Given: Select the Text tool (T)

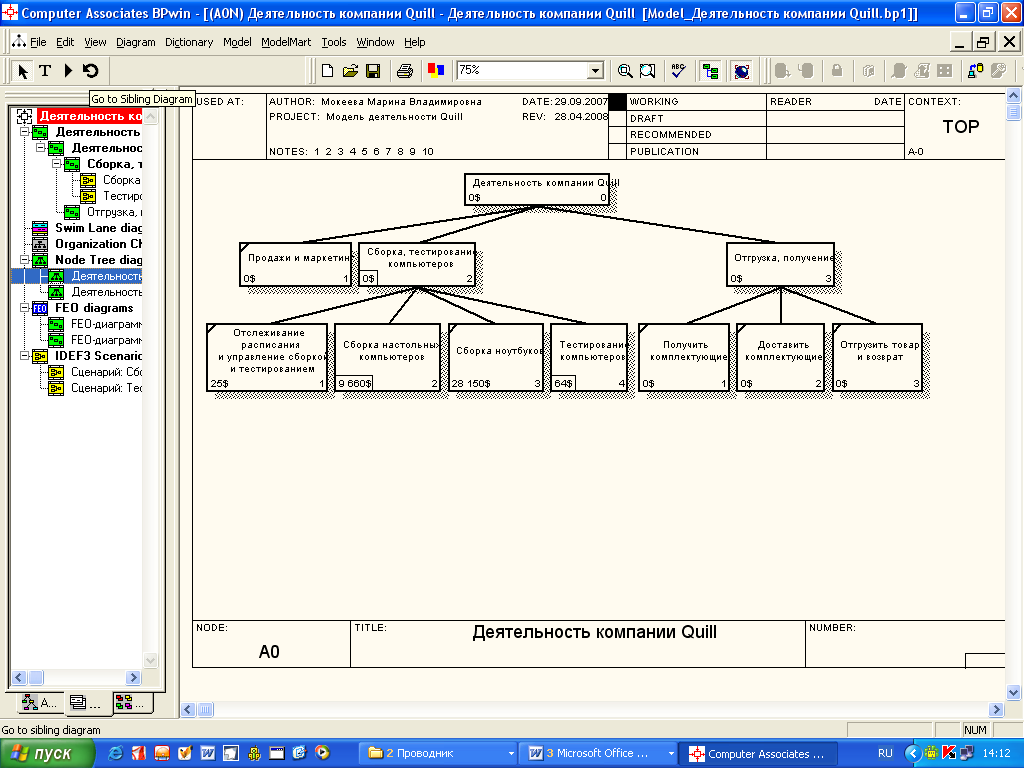Looking at the screenshot, I should click(45, 71).
